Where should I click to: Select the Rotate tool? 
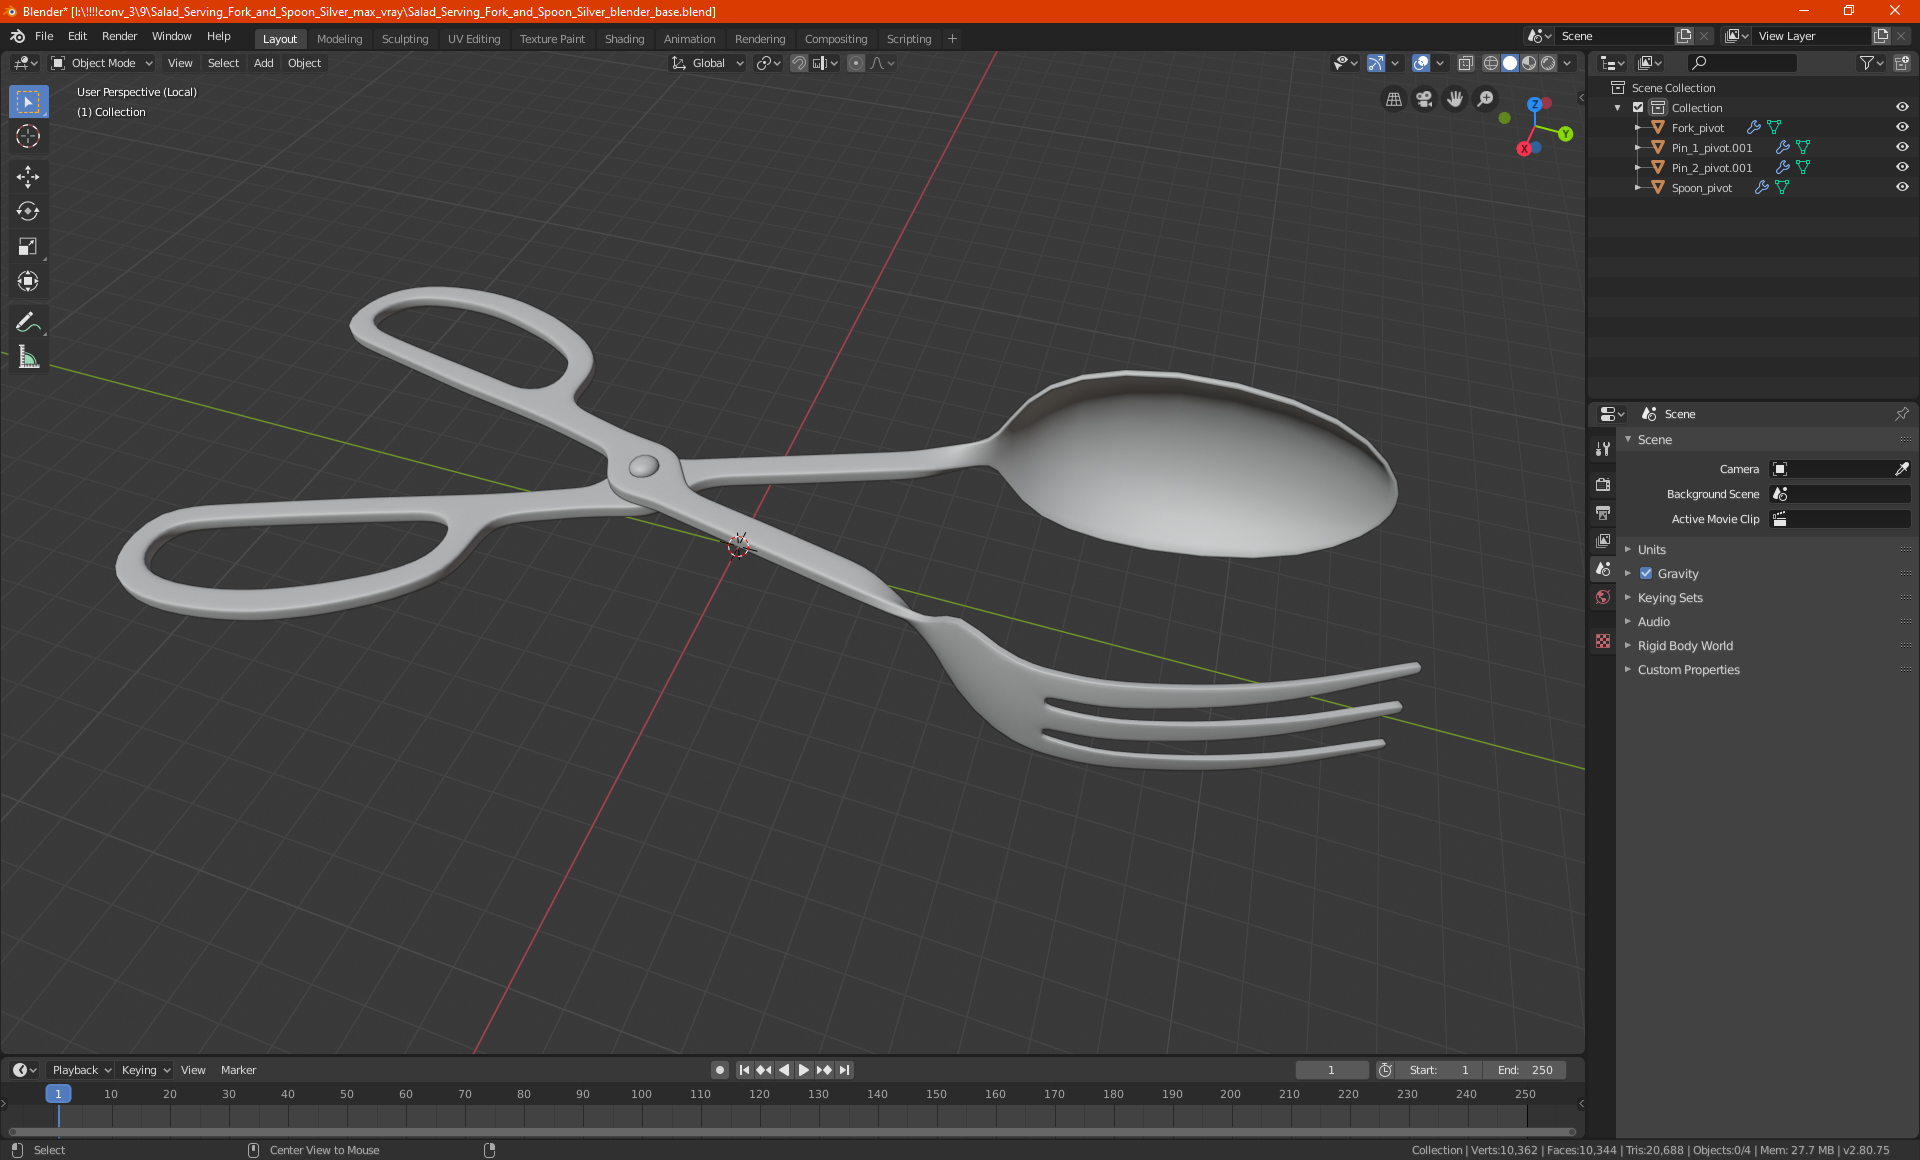coord(28,212)
